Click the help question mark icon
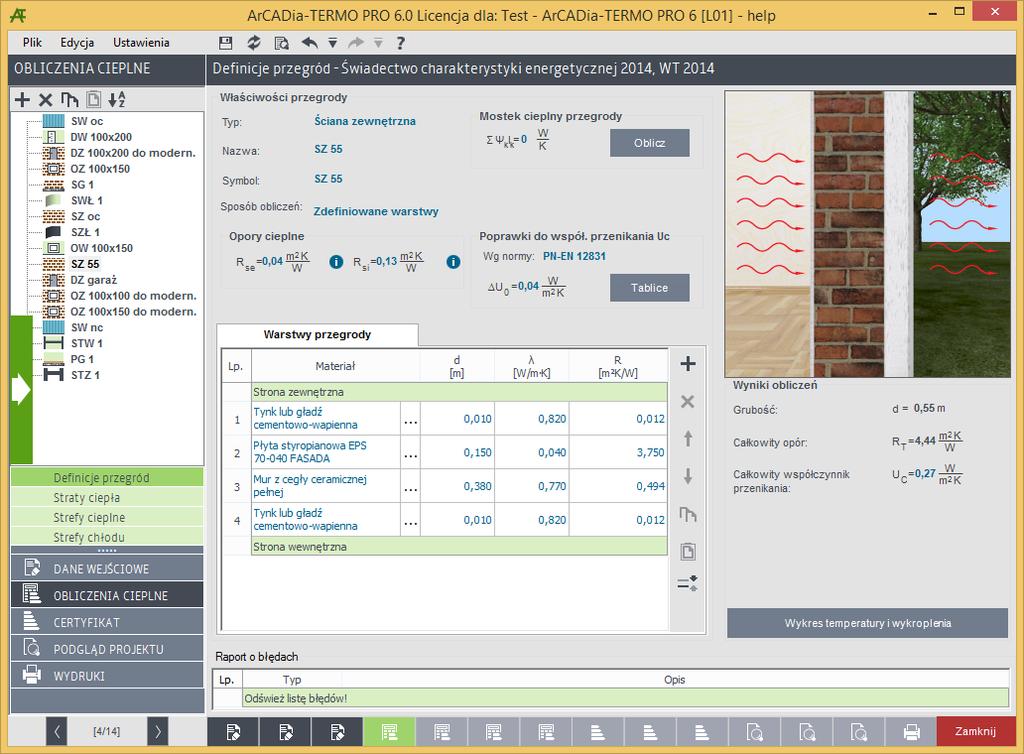This screenshot has width=1024, height=754. coord(400,43)
